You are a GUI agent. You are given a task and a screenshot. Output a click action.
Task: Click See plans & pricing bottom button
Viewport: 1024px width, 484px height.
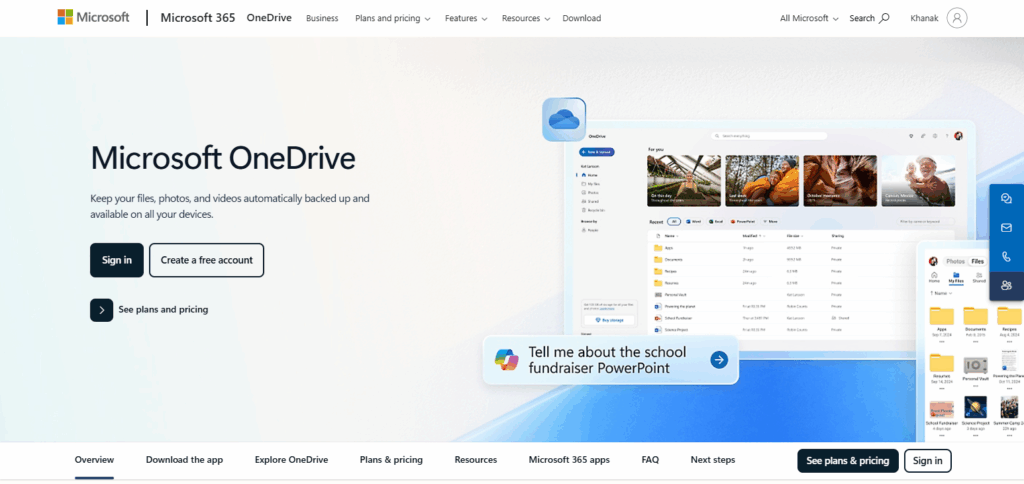pos(848,460)
